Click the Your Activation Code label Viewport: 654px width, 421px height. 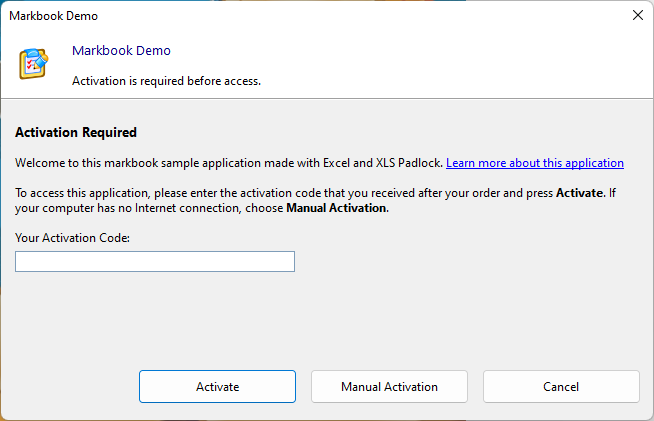[x=73, y=238]
